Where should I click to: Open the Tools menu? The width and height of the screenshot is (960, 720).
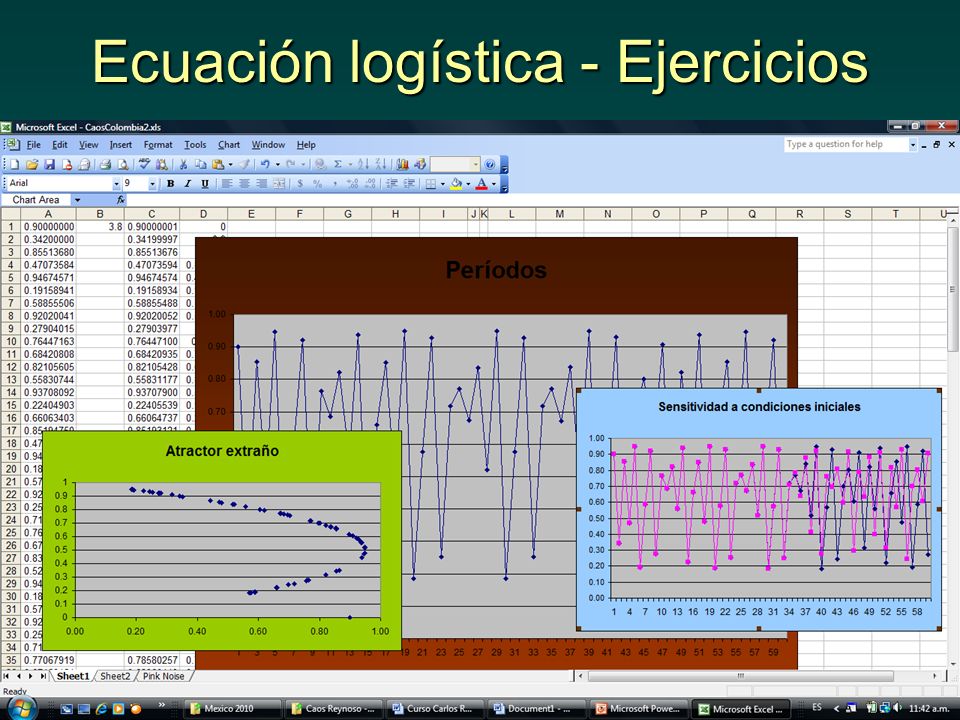coord(195,144)
